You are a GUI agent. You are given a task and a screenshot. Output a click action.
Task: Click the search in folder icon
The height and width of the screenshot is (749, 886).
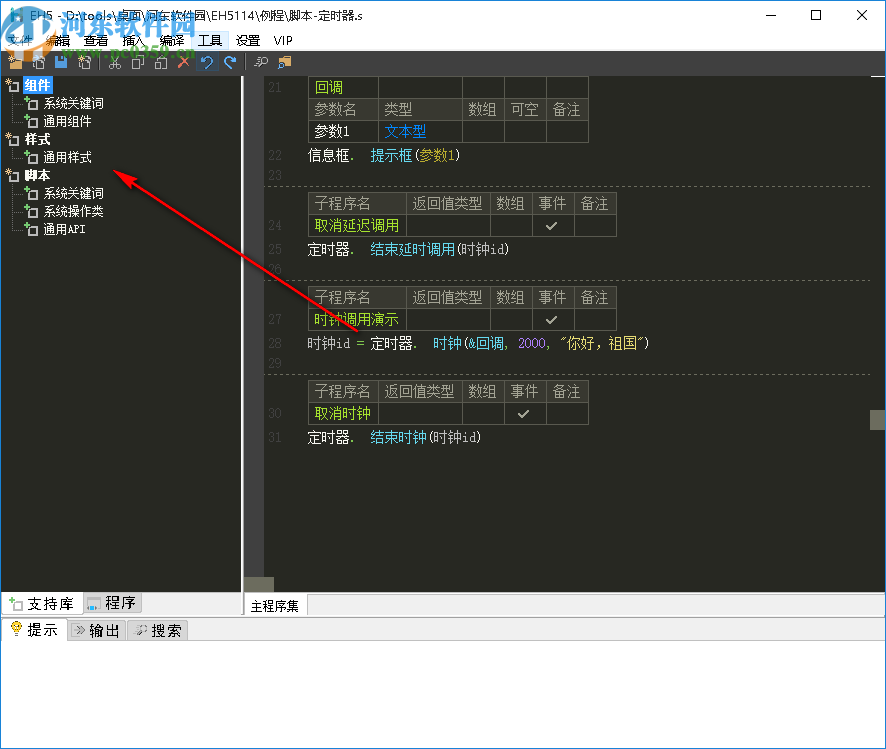(x=284, y=62)
